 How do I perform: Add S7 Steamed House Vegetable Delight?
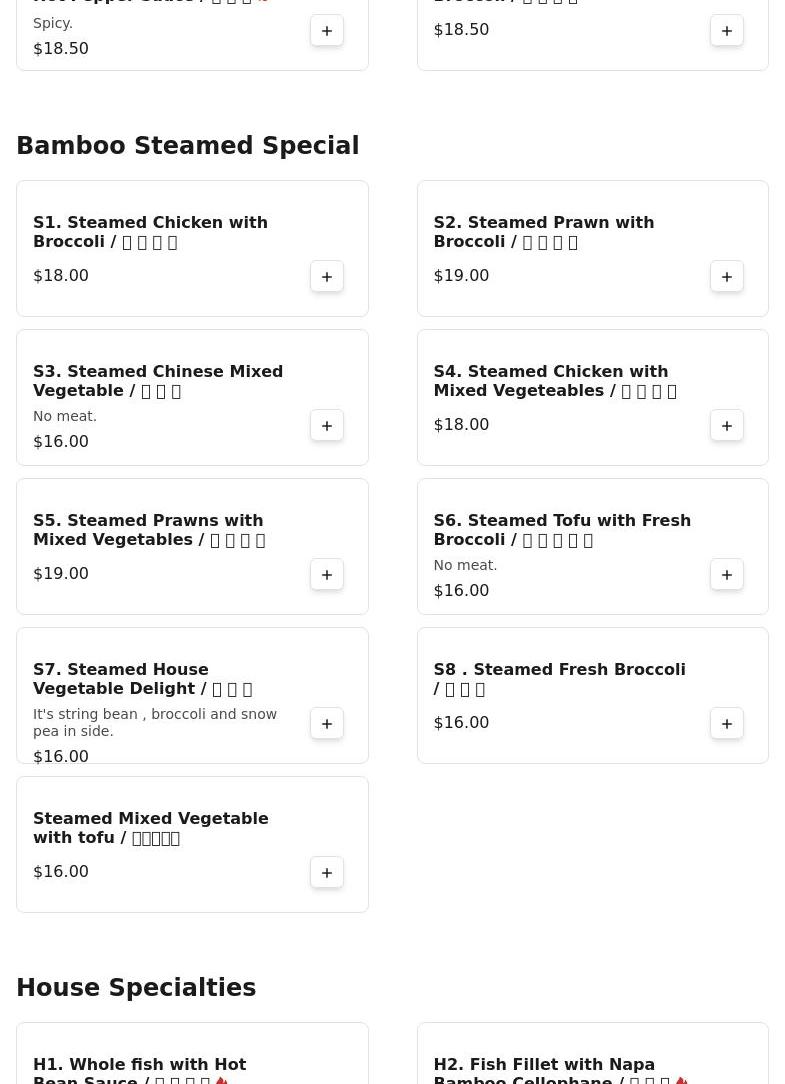point(326,724)
